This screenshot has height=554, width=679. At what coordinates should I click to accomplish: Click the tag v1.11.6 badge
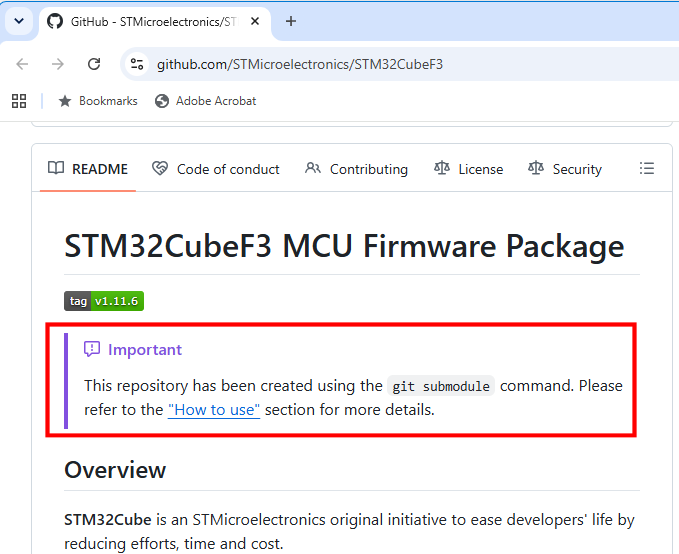[x=104, y=301]
